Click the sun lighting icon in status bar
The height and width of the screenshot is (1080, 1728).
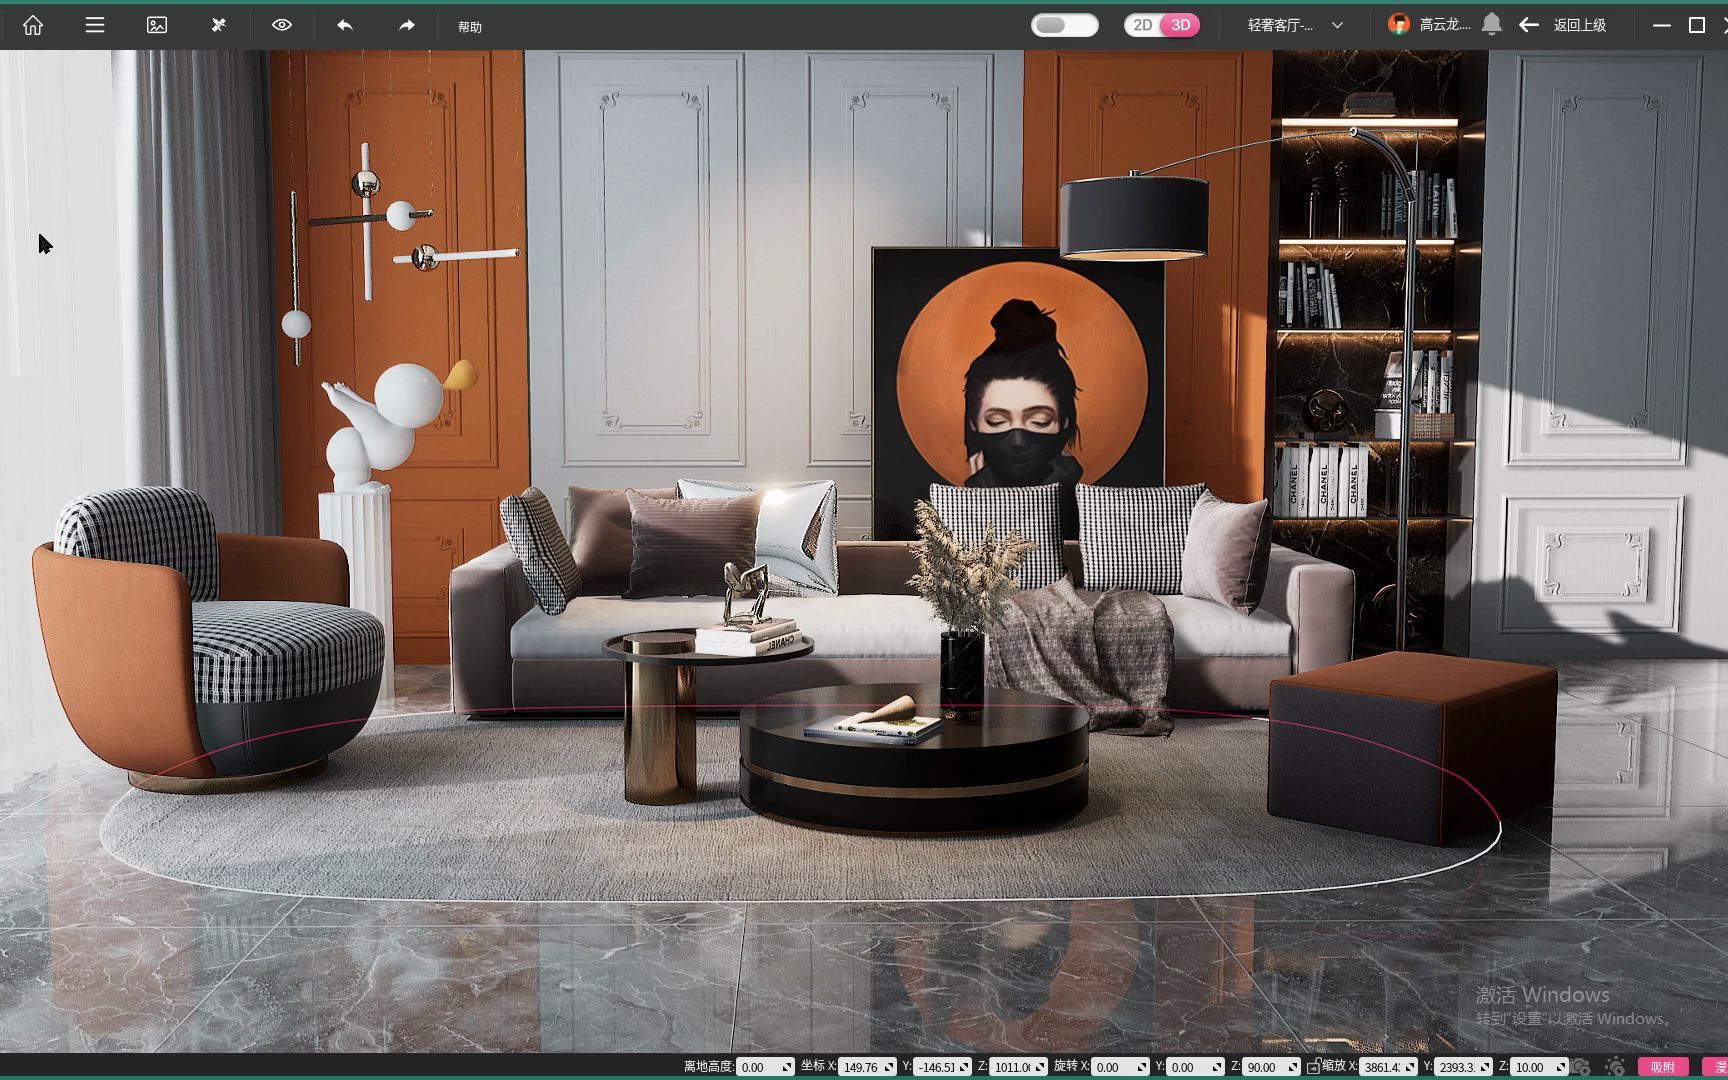1615,1067
